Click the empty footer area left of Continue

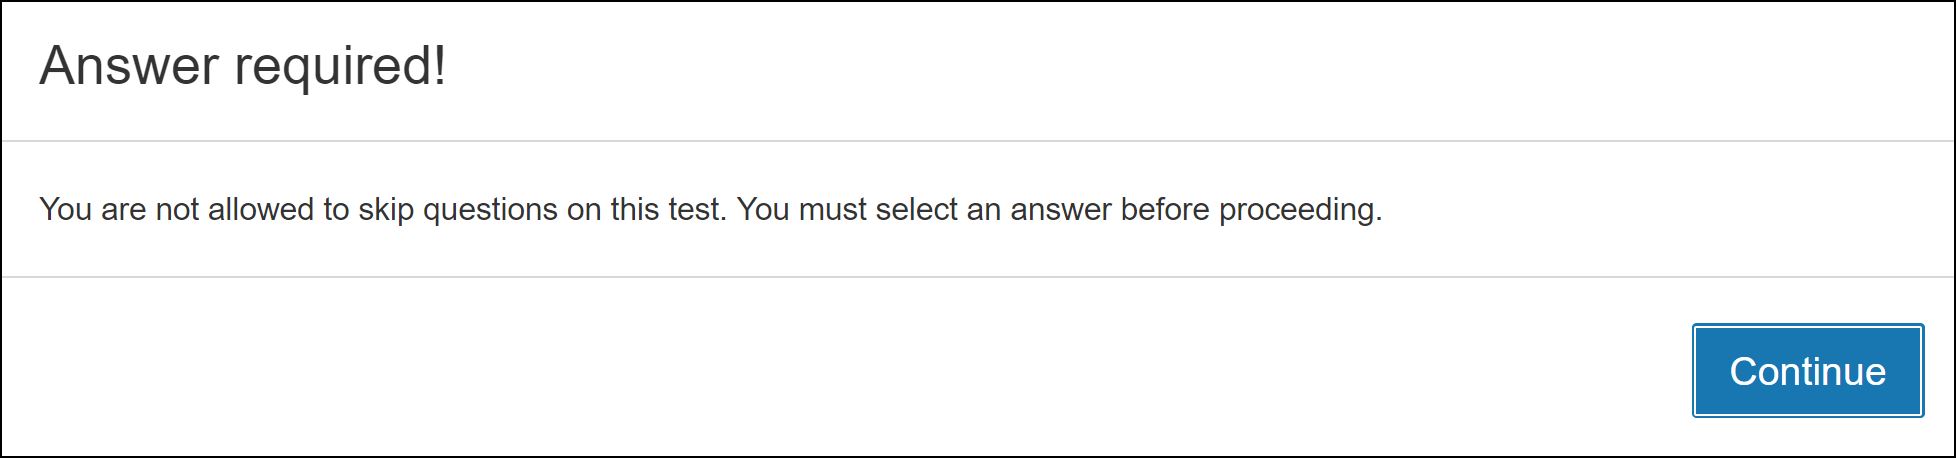840,371
